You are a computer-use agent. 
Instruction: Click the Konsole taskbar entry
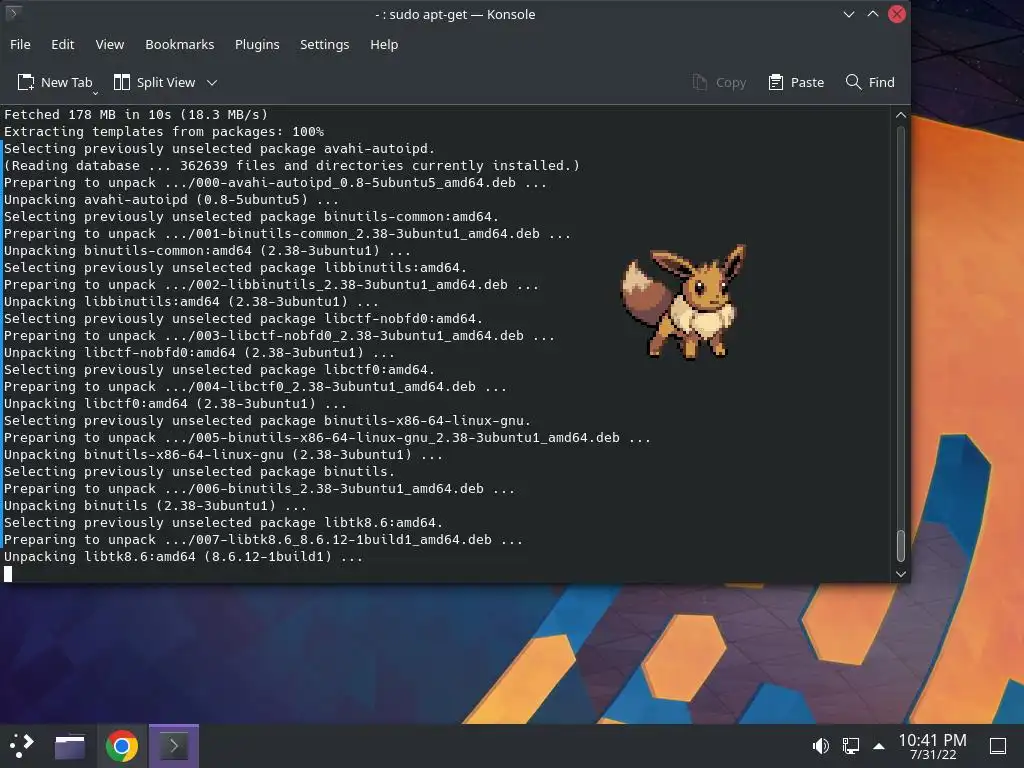point(174,746)
